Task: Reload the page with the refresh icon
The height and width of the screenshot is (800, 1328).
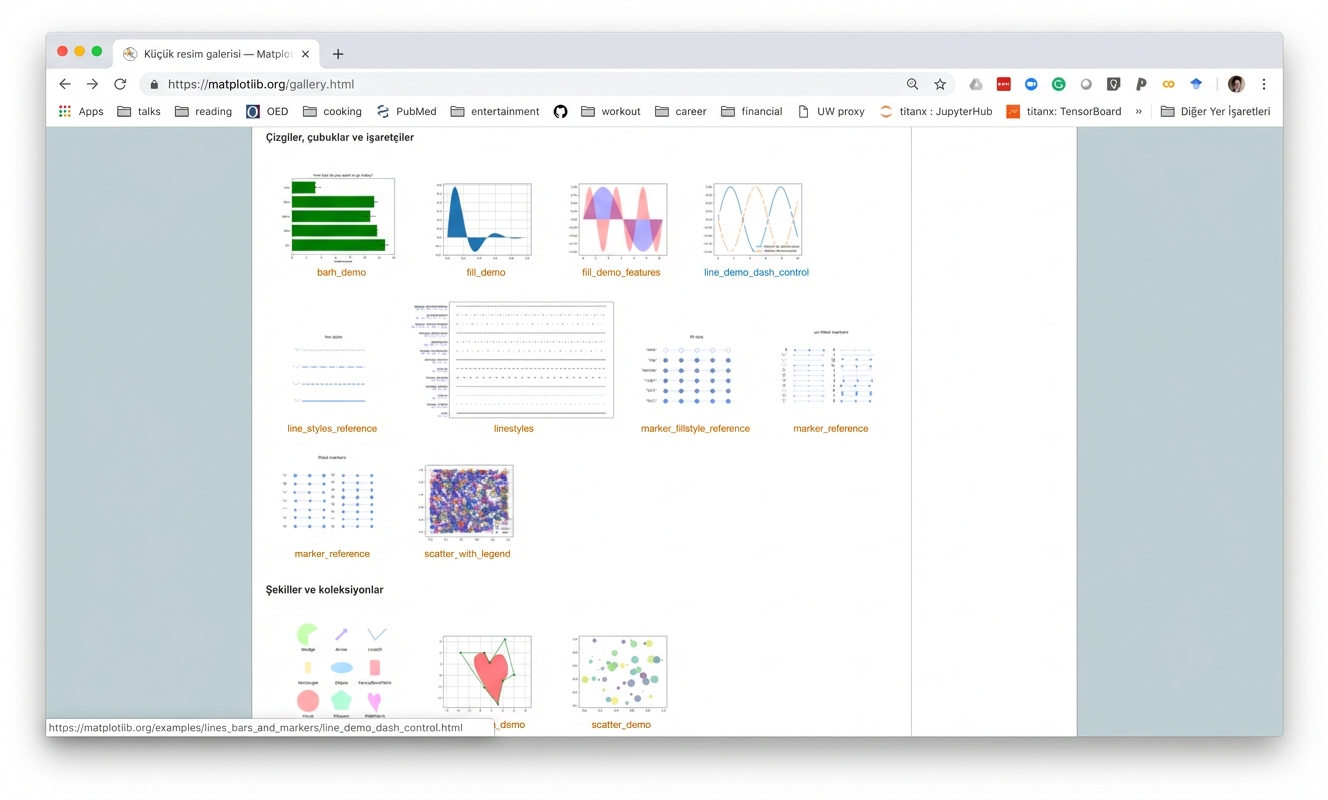Action: (120, 85)
